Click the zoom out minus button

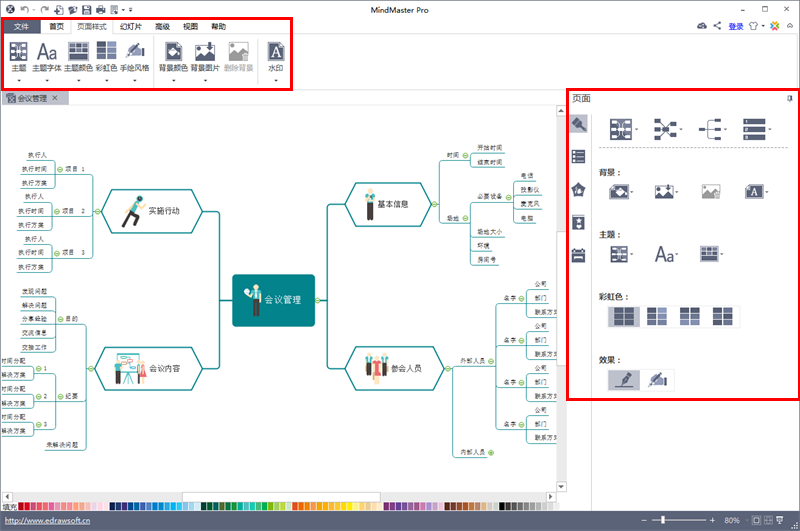[644, 520]
